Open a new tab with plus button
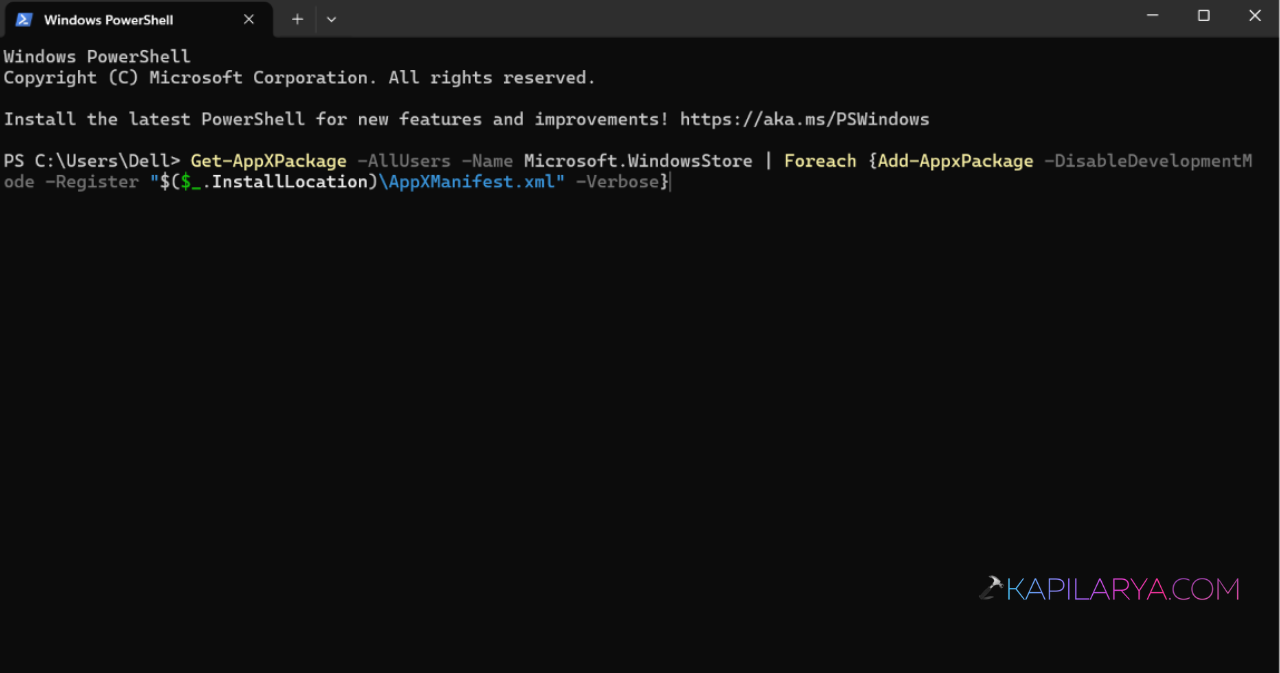The height and width of the screenshot is (673, 1280). pos(297,19)
